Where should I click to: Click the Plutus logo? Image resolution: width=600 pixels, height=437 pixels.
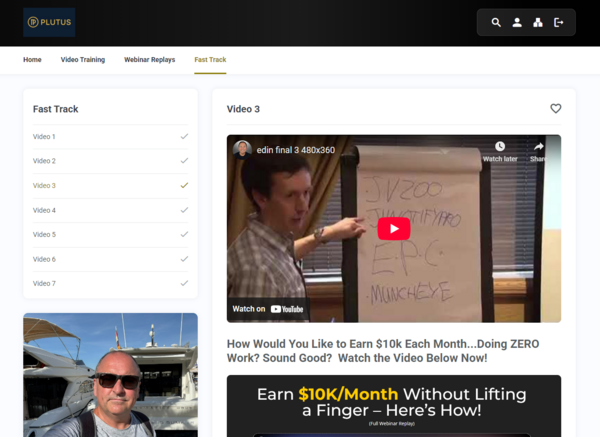[49, 22]
